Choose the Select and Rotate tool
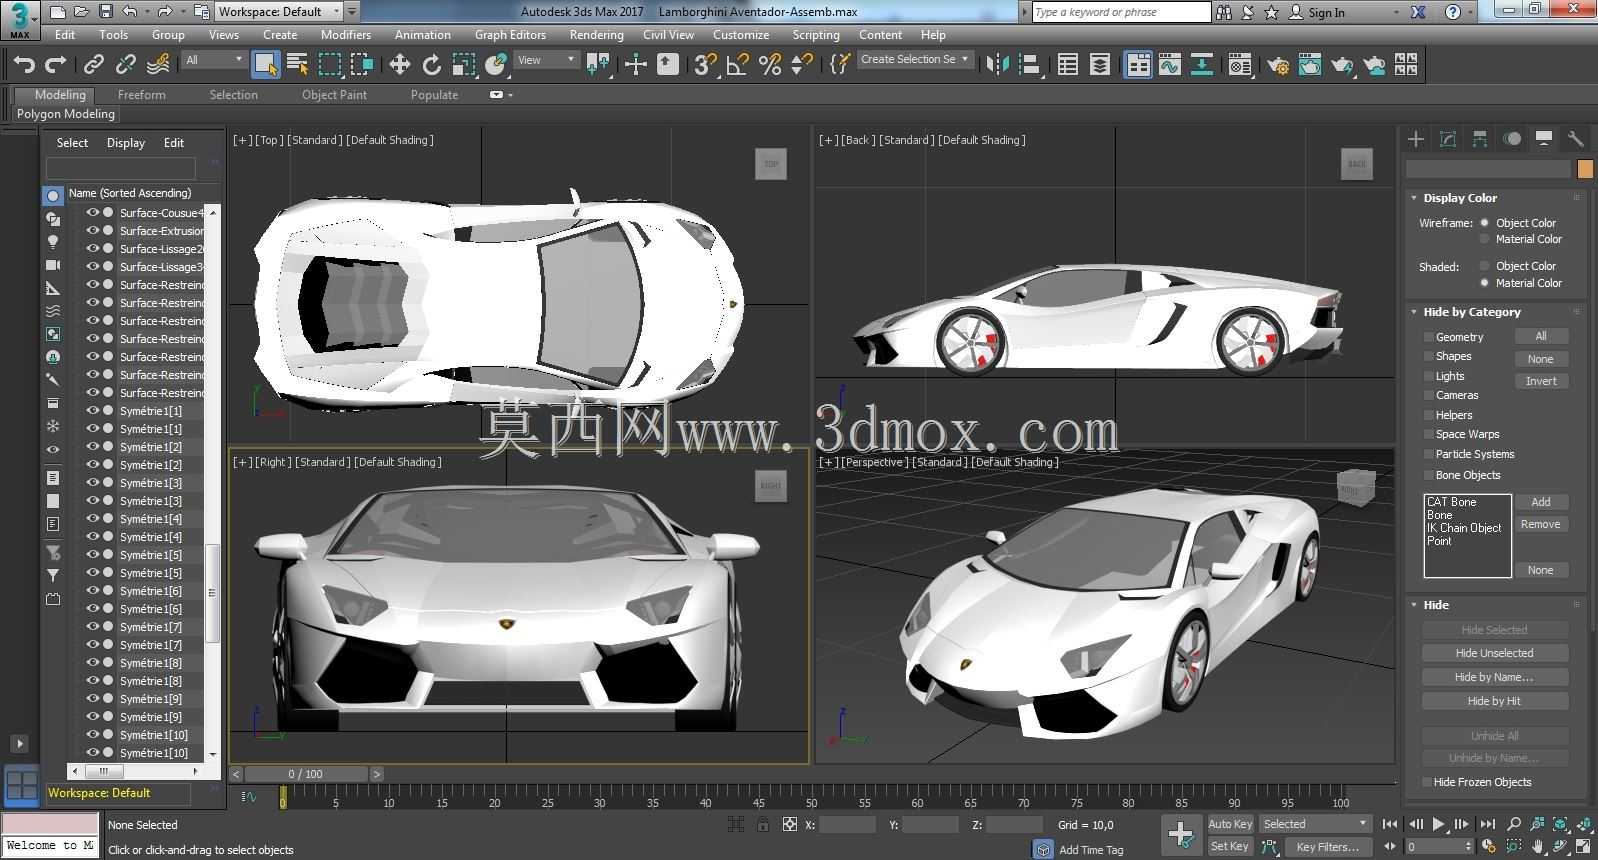The image size is (1598, 860). 431,65
